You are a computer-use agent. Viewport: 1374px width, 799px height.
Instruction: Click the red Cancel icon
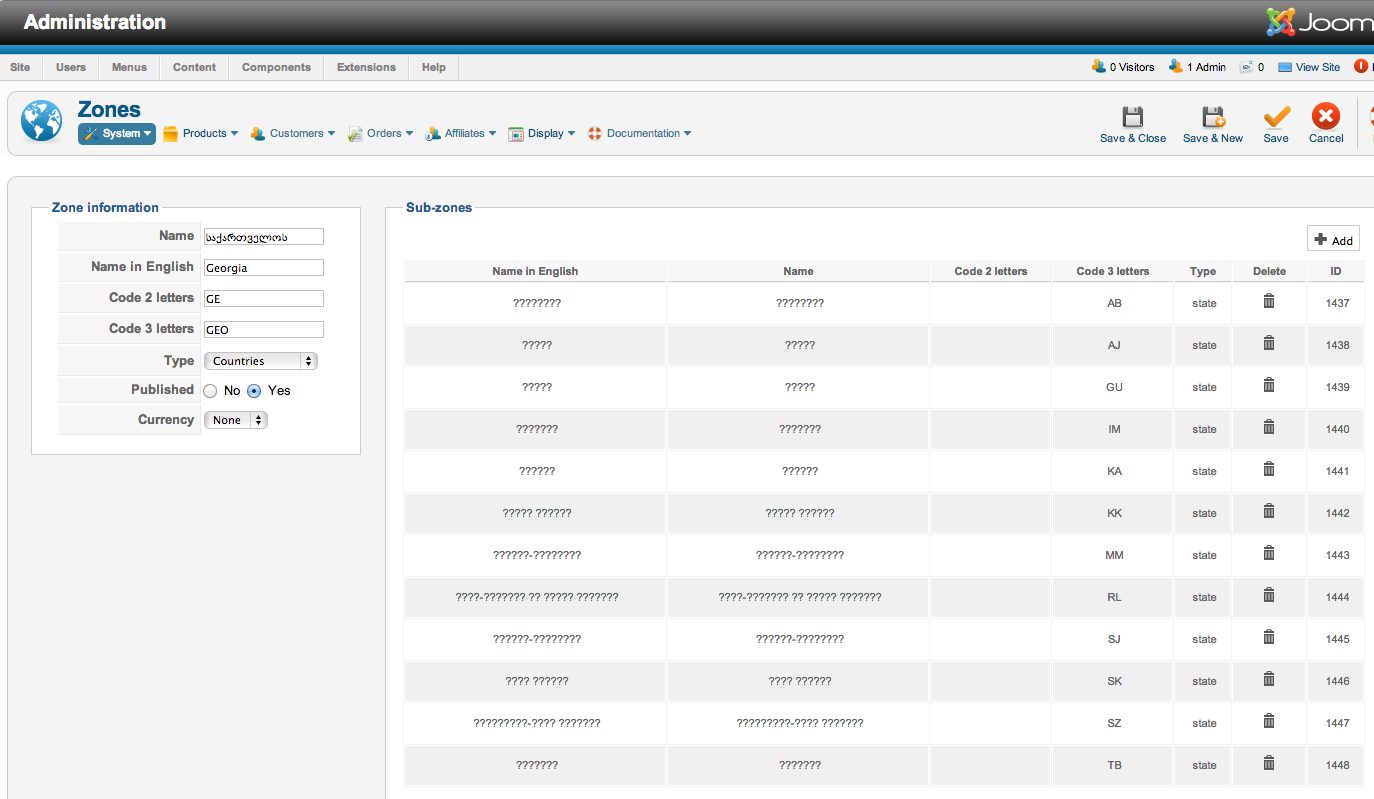[x=1325, y=118]
